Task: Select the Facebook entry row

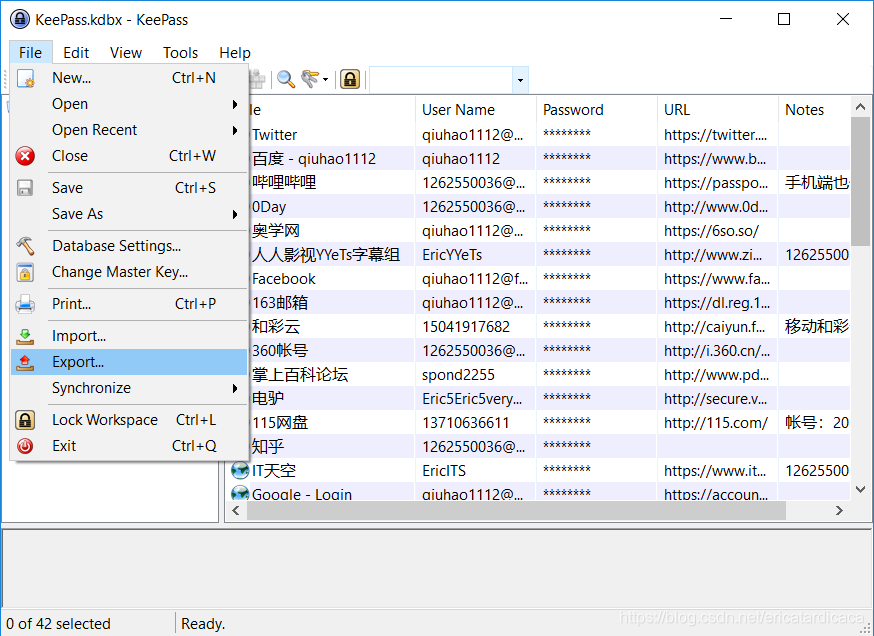Action: click(x=549, y=278)
